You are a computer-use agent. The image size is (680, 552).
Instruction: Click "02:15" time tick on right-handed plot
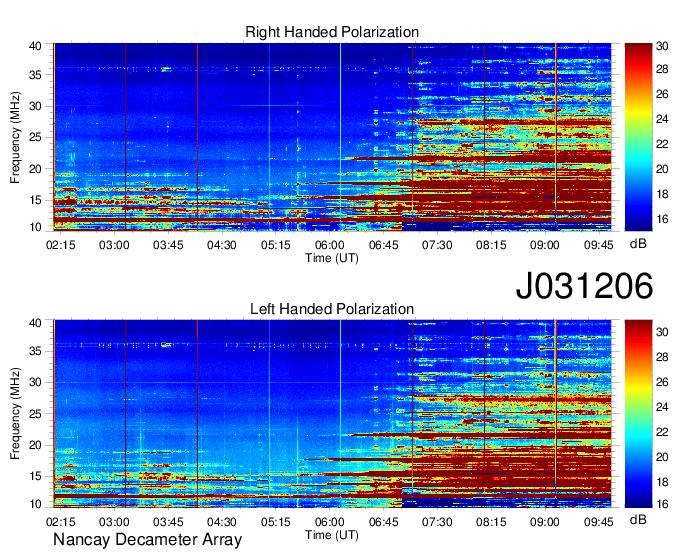click(60, 245)
